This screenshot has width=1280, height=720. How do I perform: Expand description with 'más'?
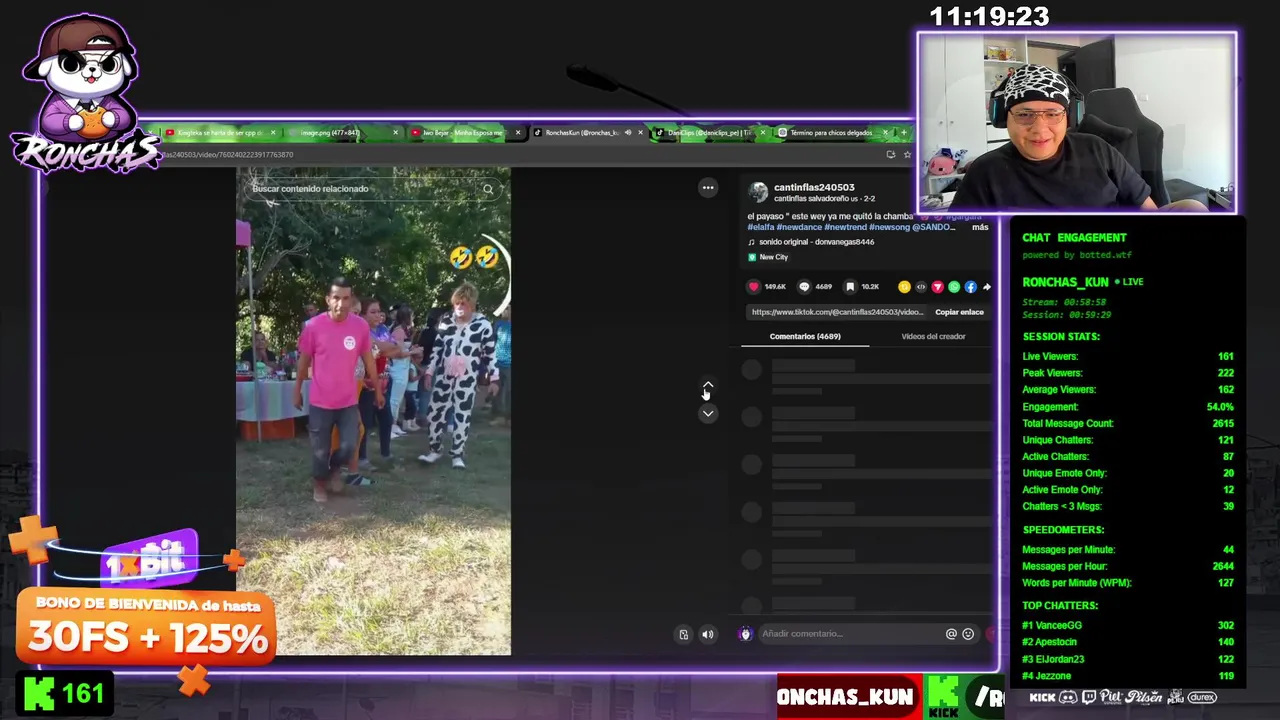click(x=980, y=227)
